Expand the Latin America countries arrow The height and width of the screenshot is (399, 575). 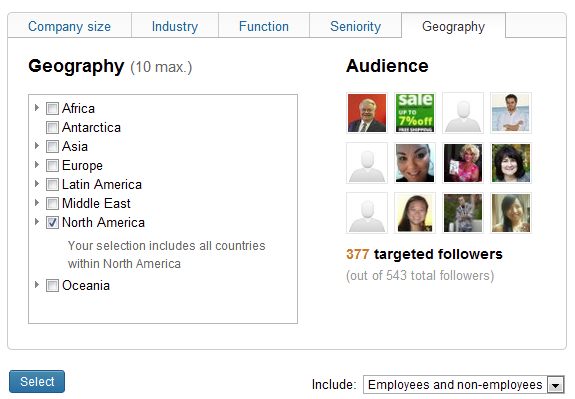(37, 183)
